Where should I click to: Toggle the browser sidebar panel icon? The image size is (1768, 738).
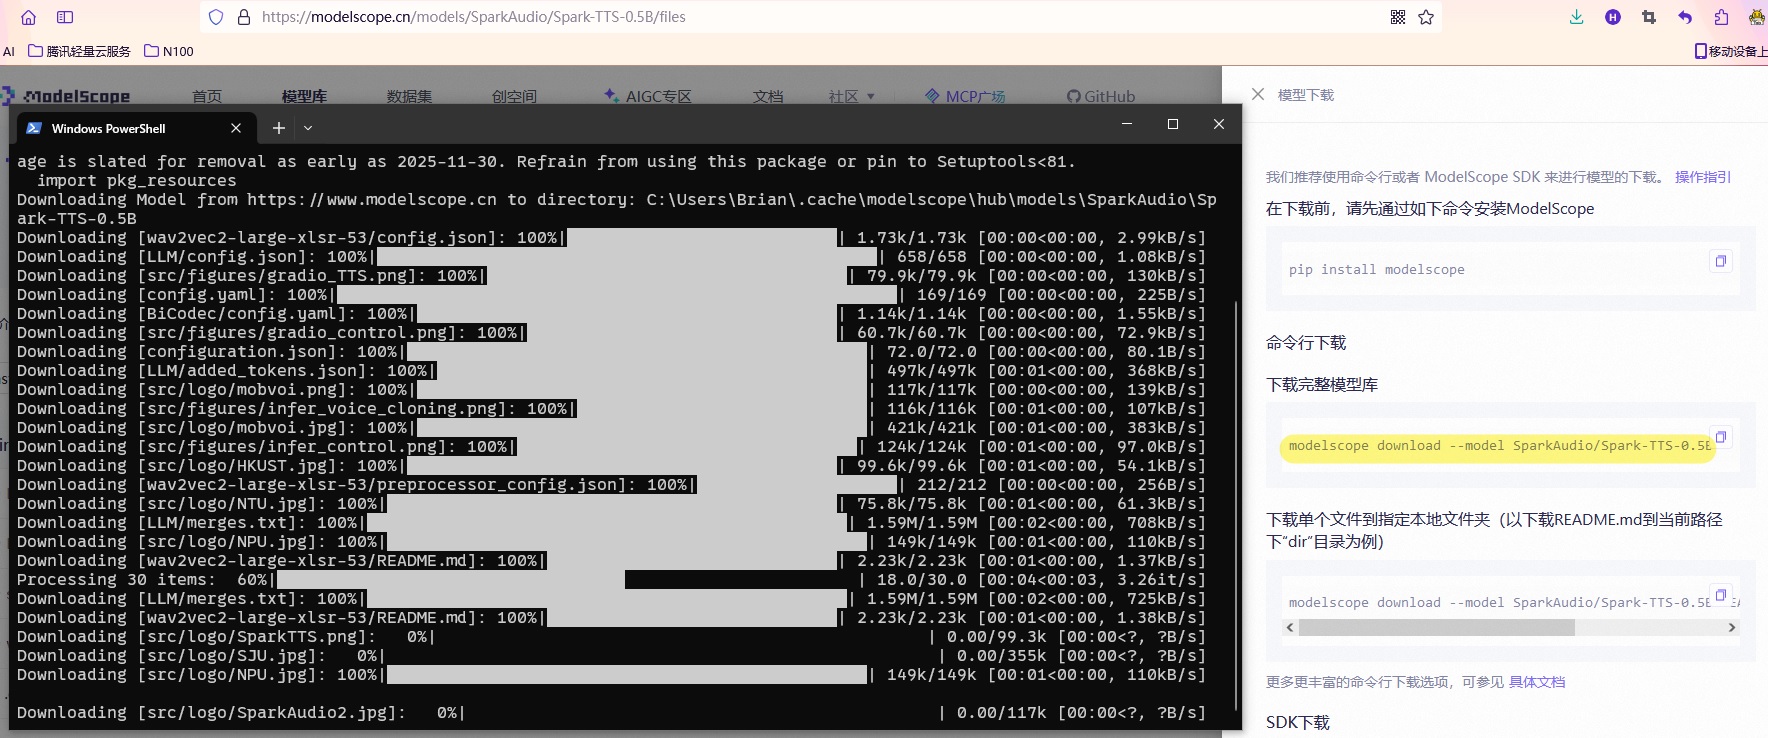[65, 17]
